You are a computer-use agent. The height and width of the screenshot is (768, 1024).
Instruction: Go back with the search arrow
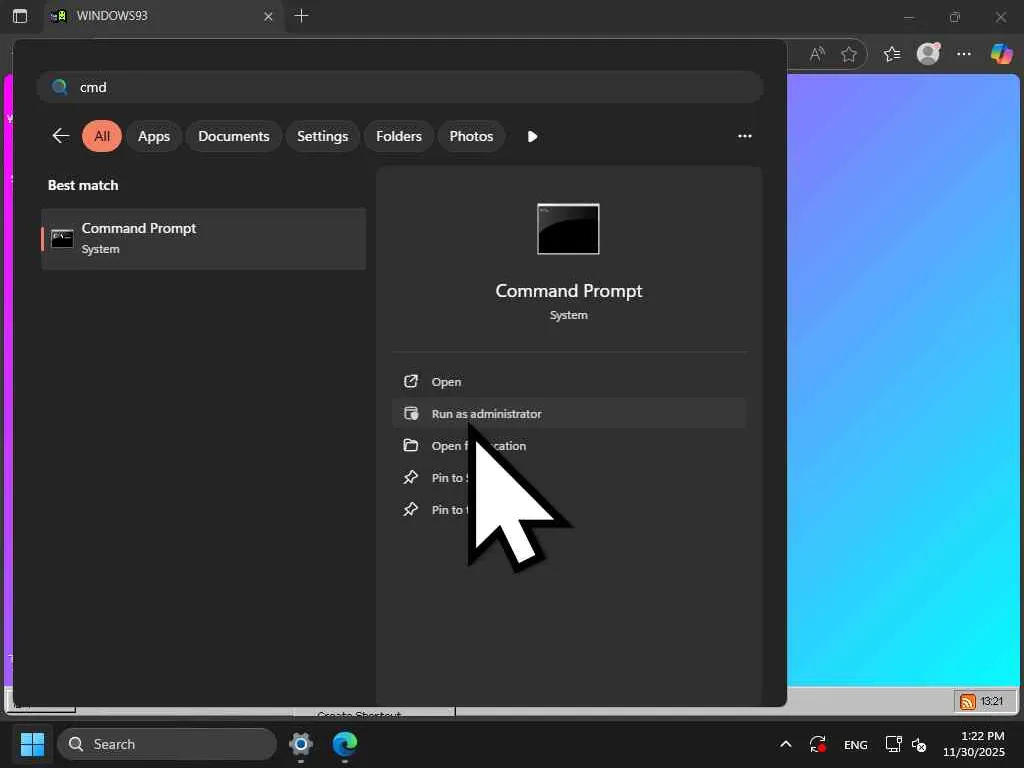tap(61, 136)
